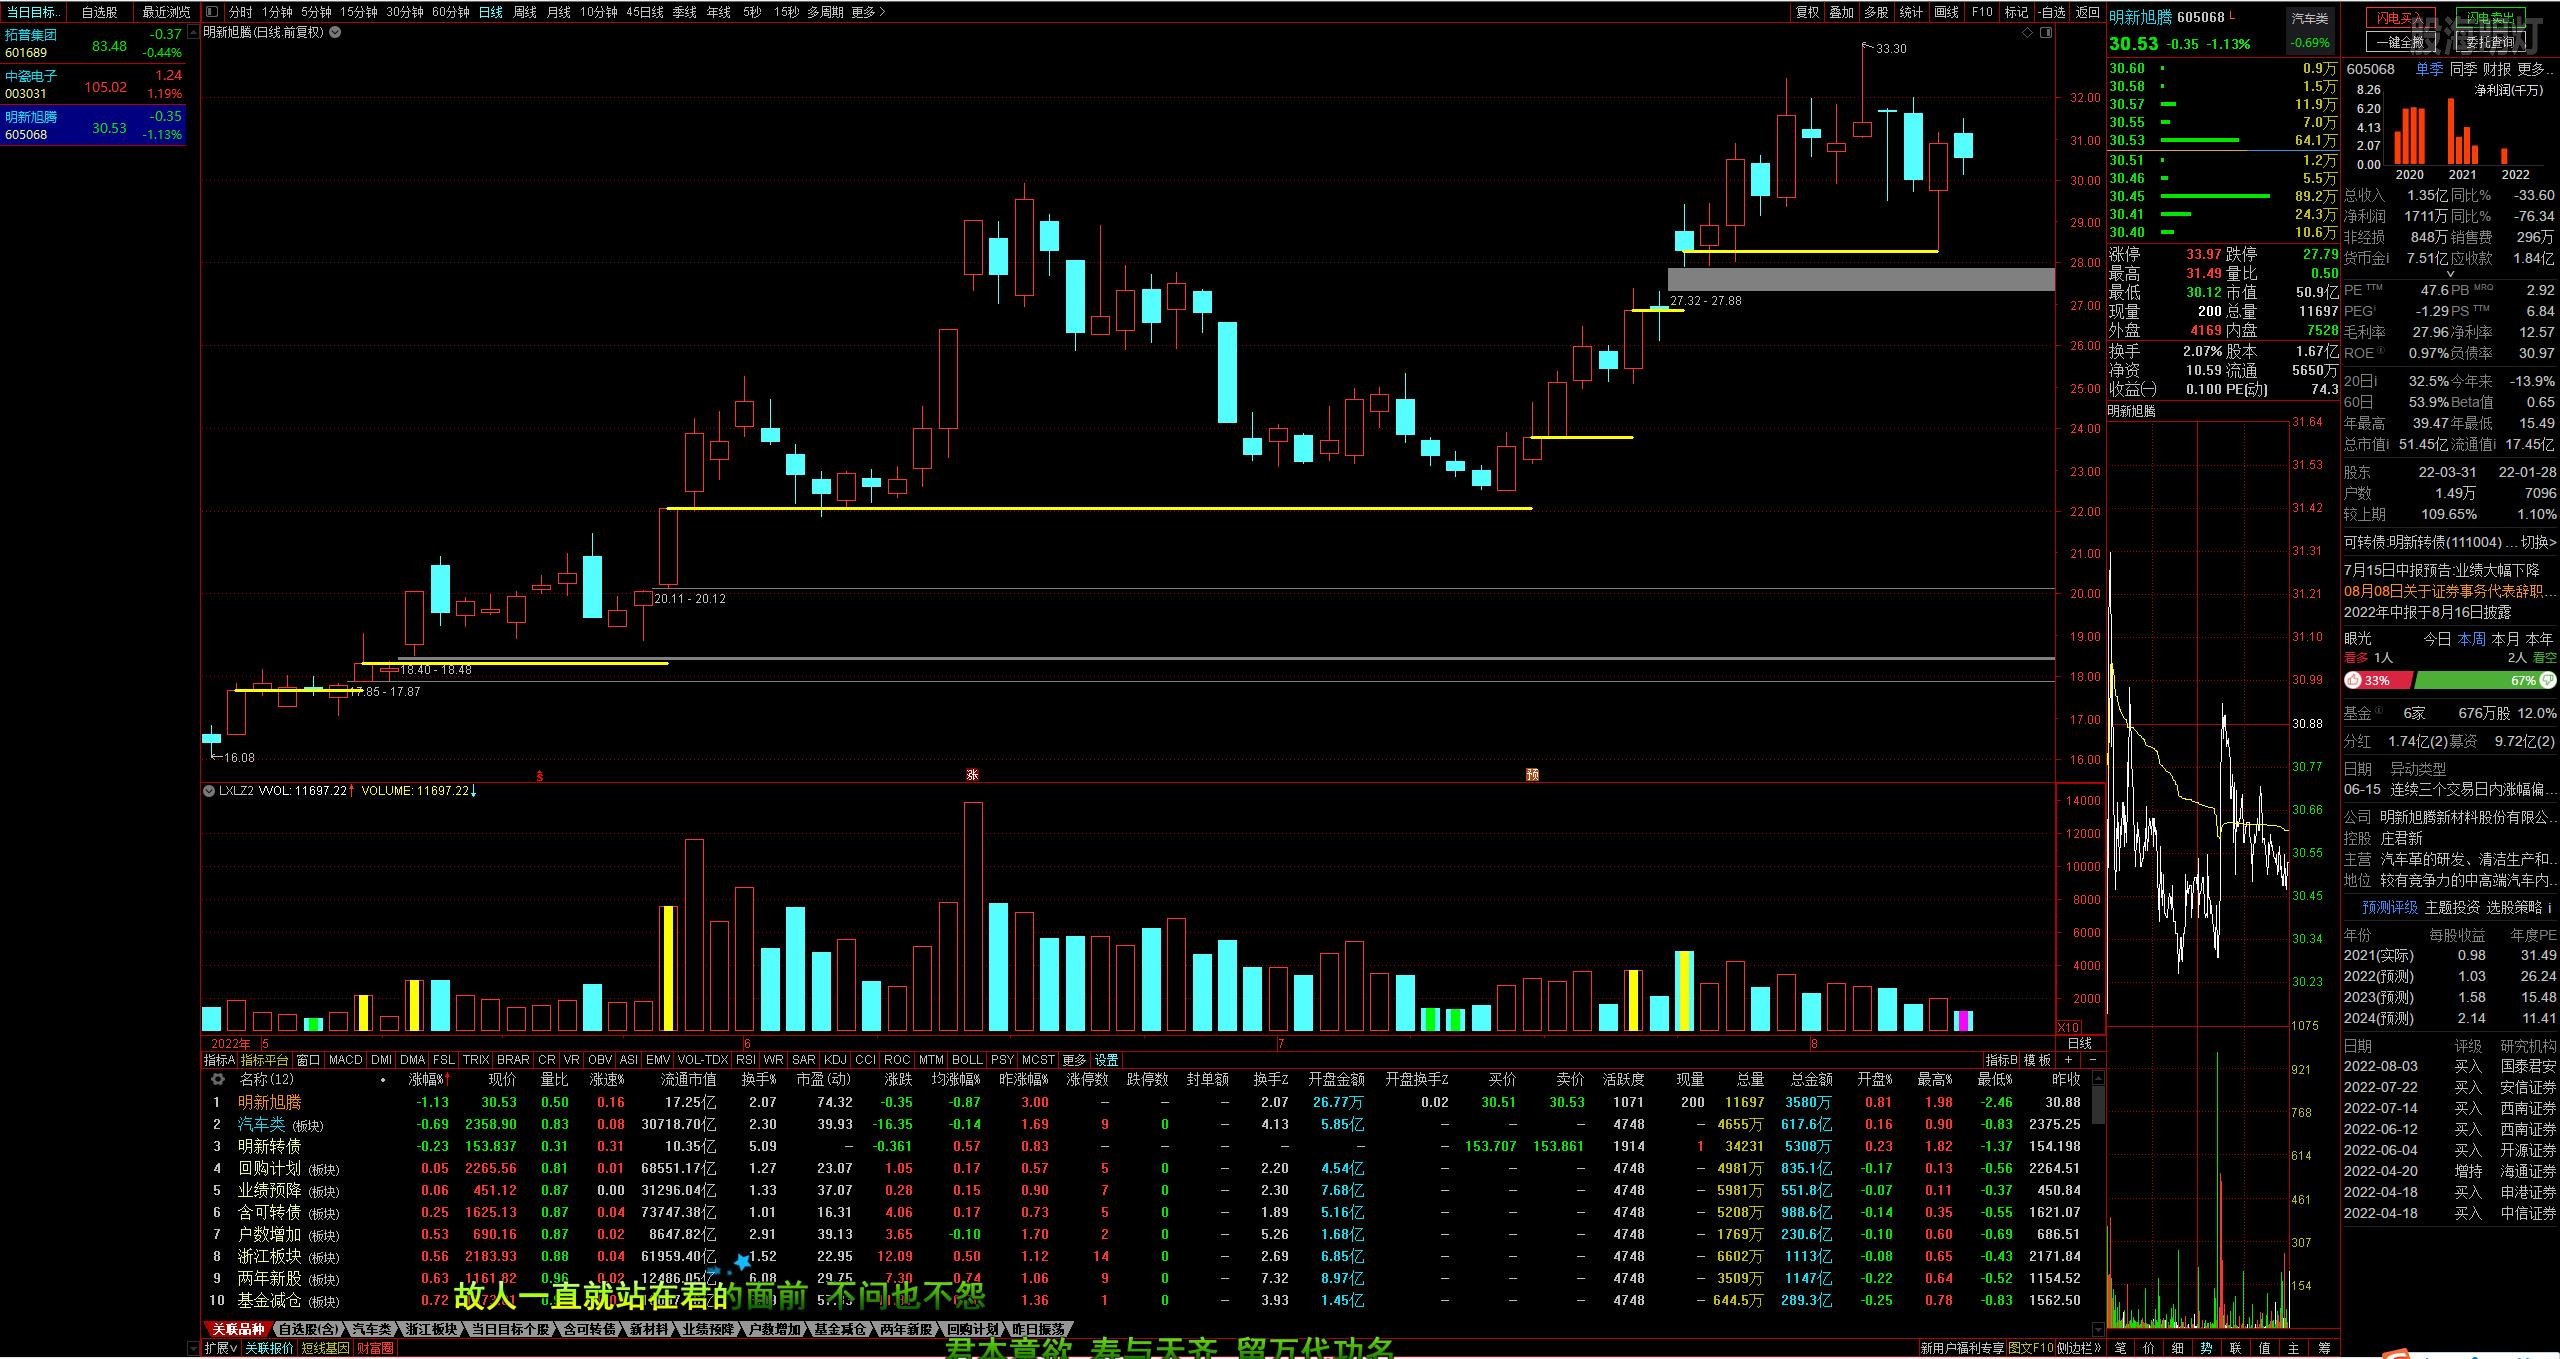Click the 委托查询 order query button
Screen dimensions: 2560x1359
pyautogui.click(x=2489, y=42)
